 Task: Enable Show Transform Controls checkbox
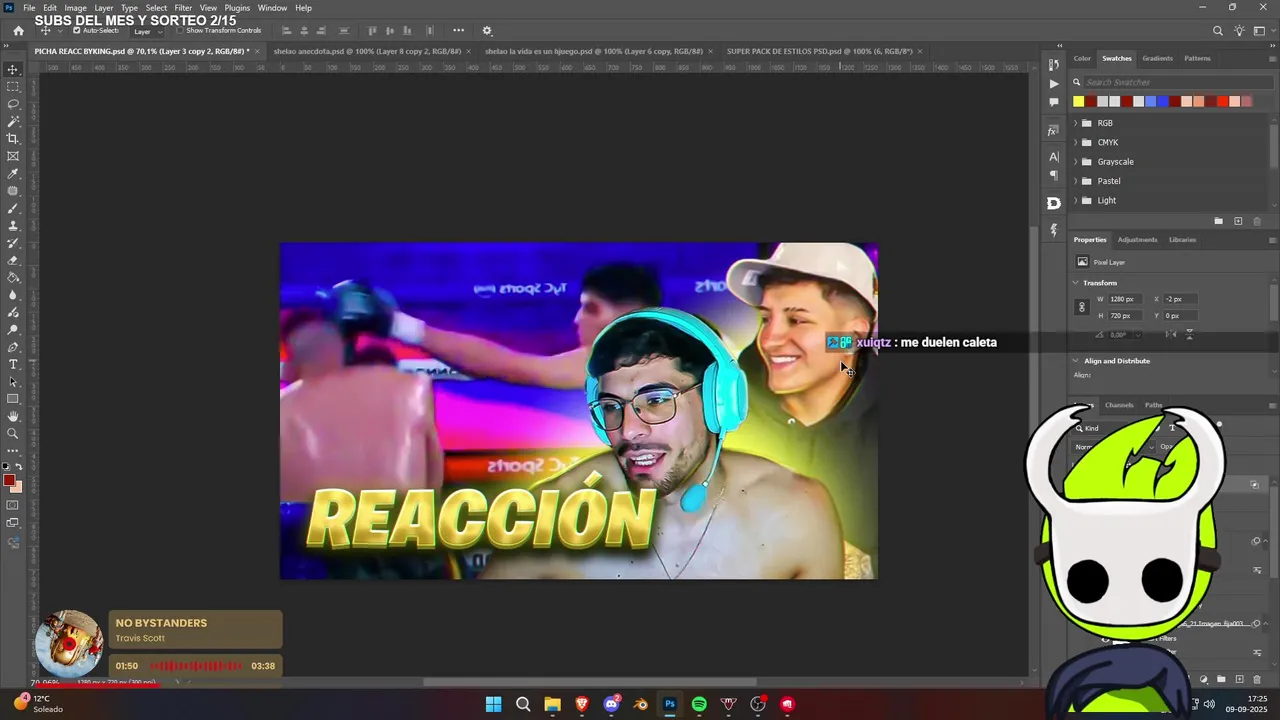click(180, 31)
